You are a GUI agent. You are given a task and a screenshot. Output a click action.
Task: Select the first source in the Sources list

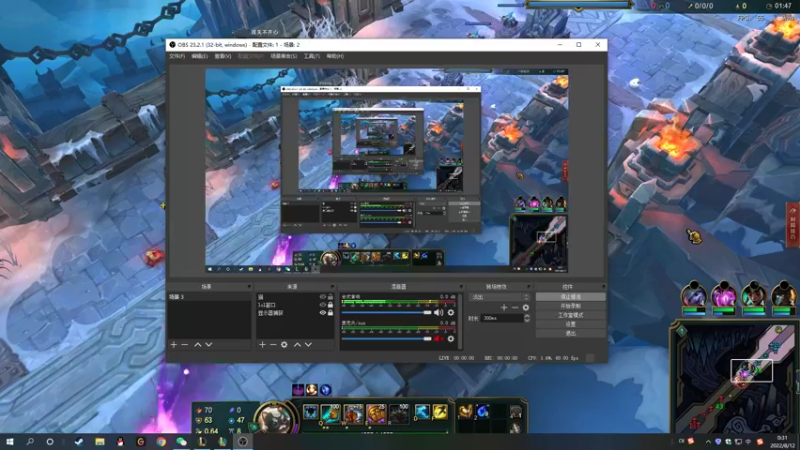(x=287, y=296)
